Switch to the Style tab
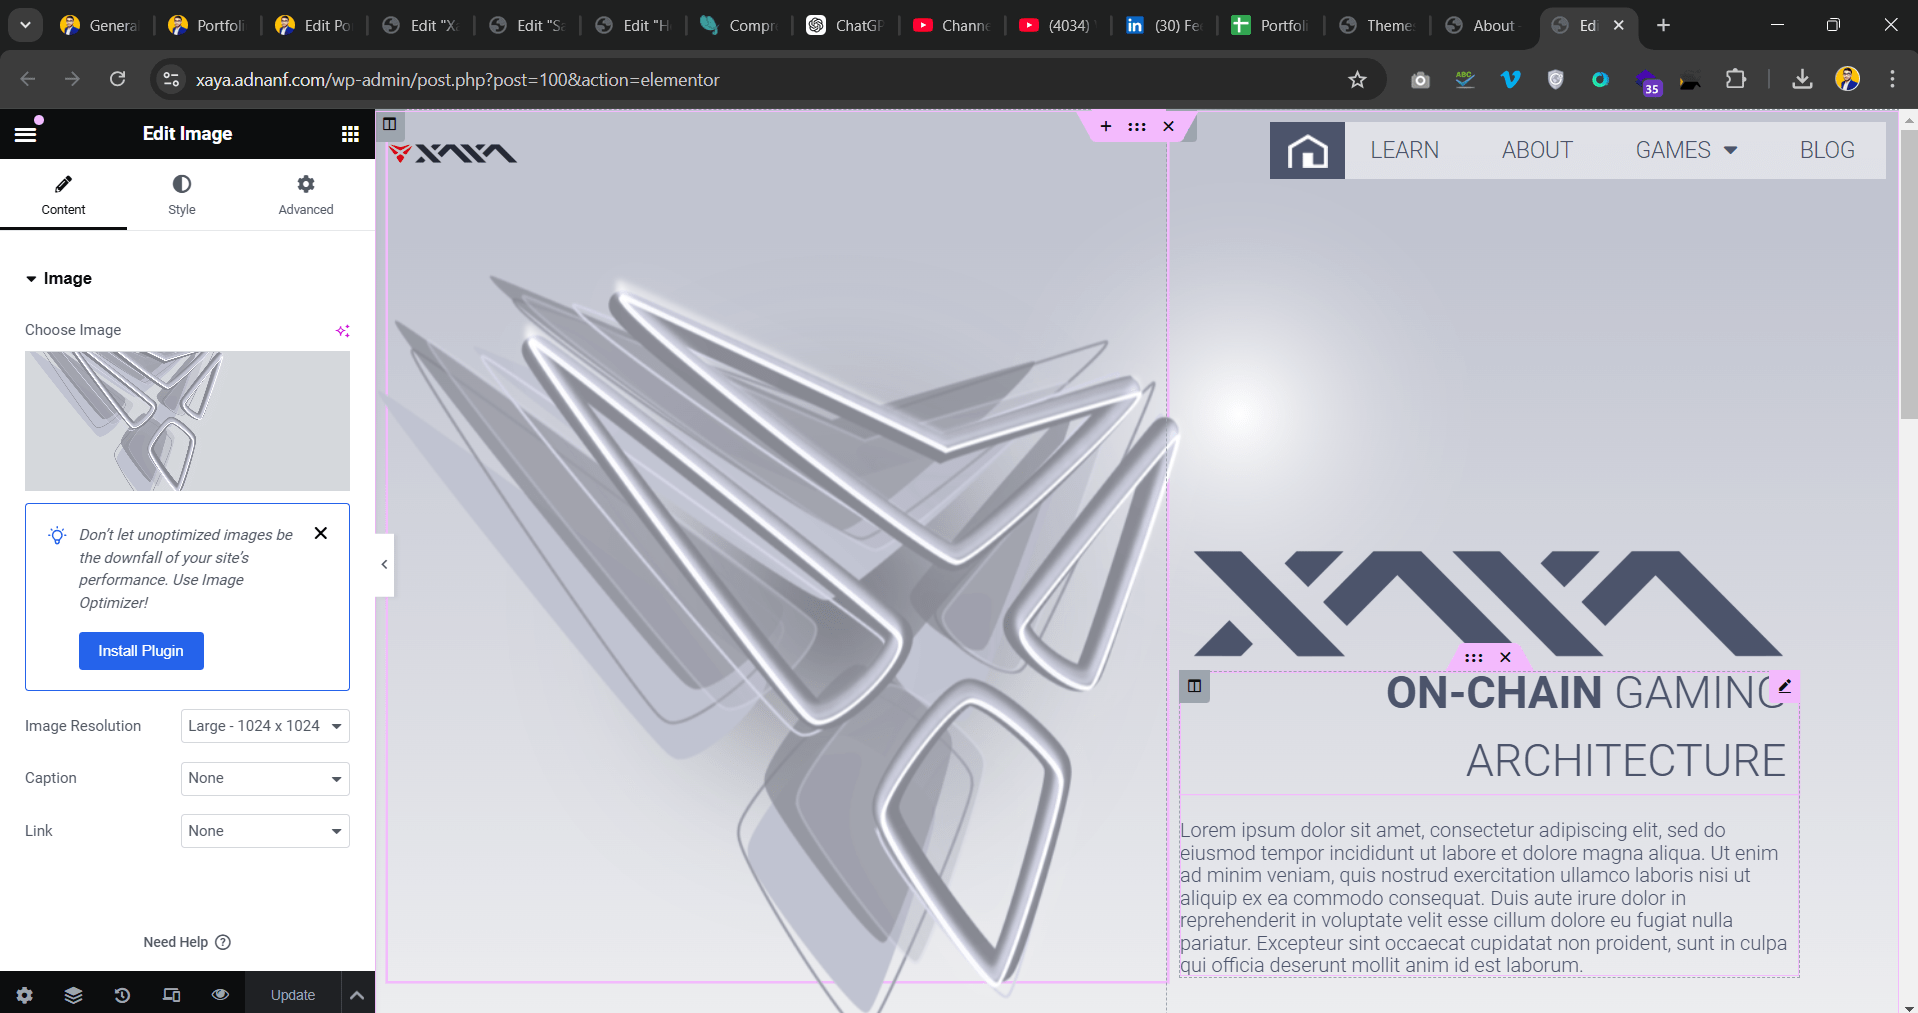Screen dimensions: 1918x1013 (x=182, y=195)
